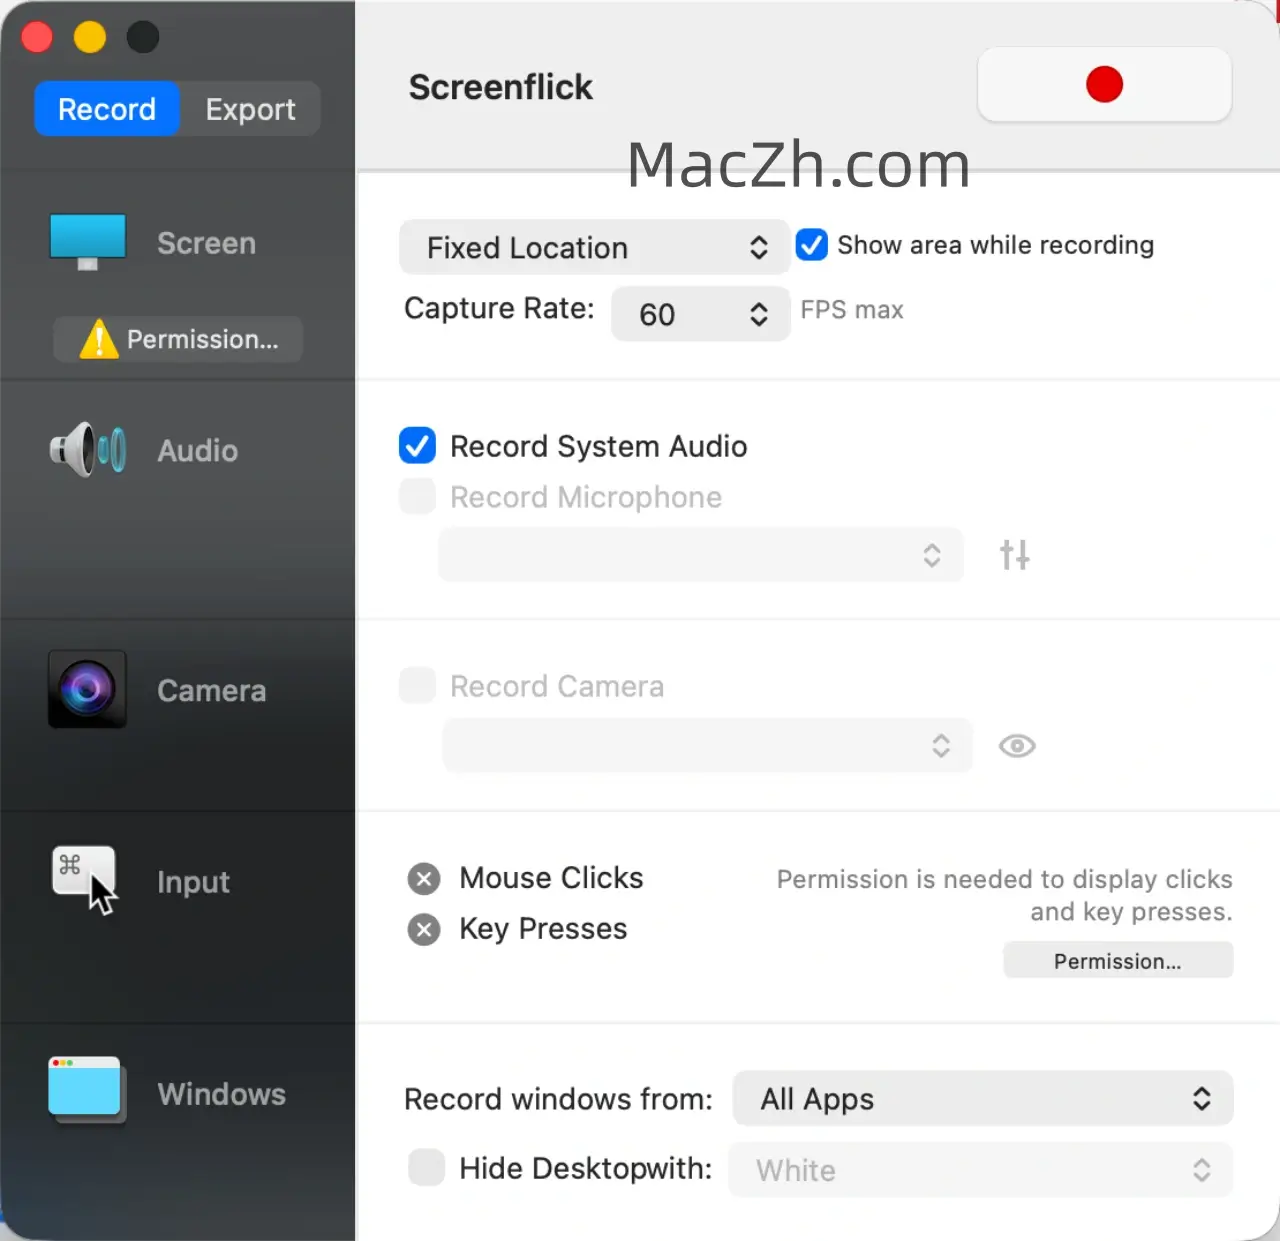Click the x icon beside Key Presses

tap(424, 930)
